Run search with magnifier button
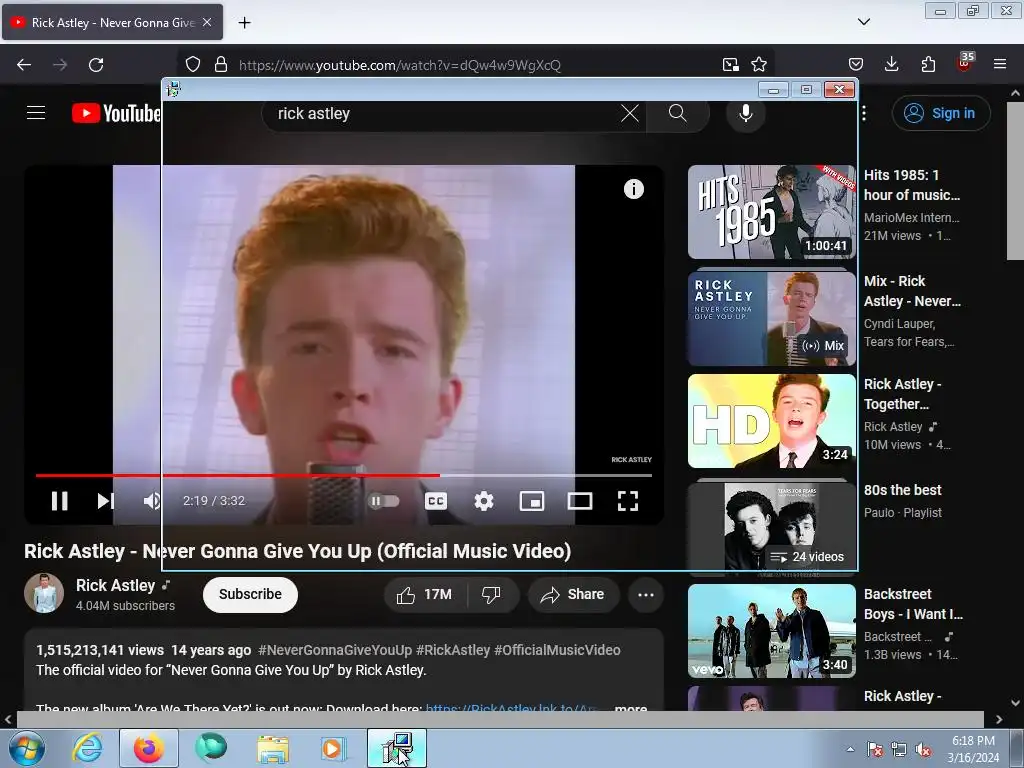The width and height of the screenshot is (1024, 768). point(678,113)
